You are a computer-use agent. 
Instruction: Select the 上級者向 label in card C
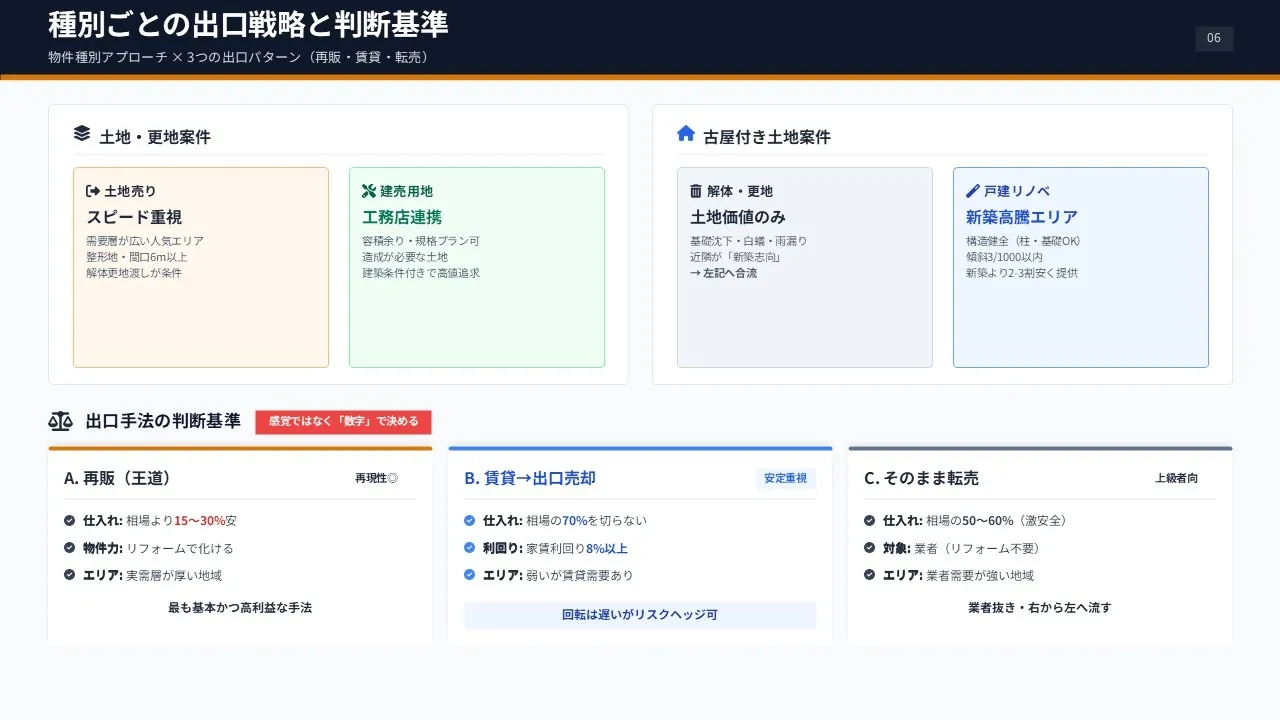point(1176,479)
